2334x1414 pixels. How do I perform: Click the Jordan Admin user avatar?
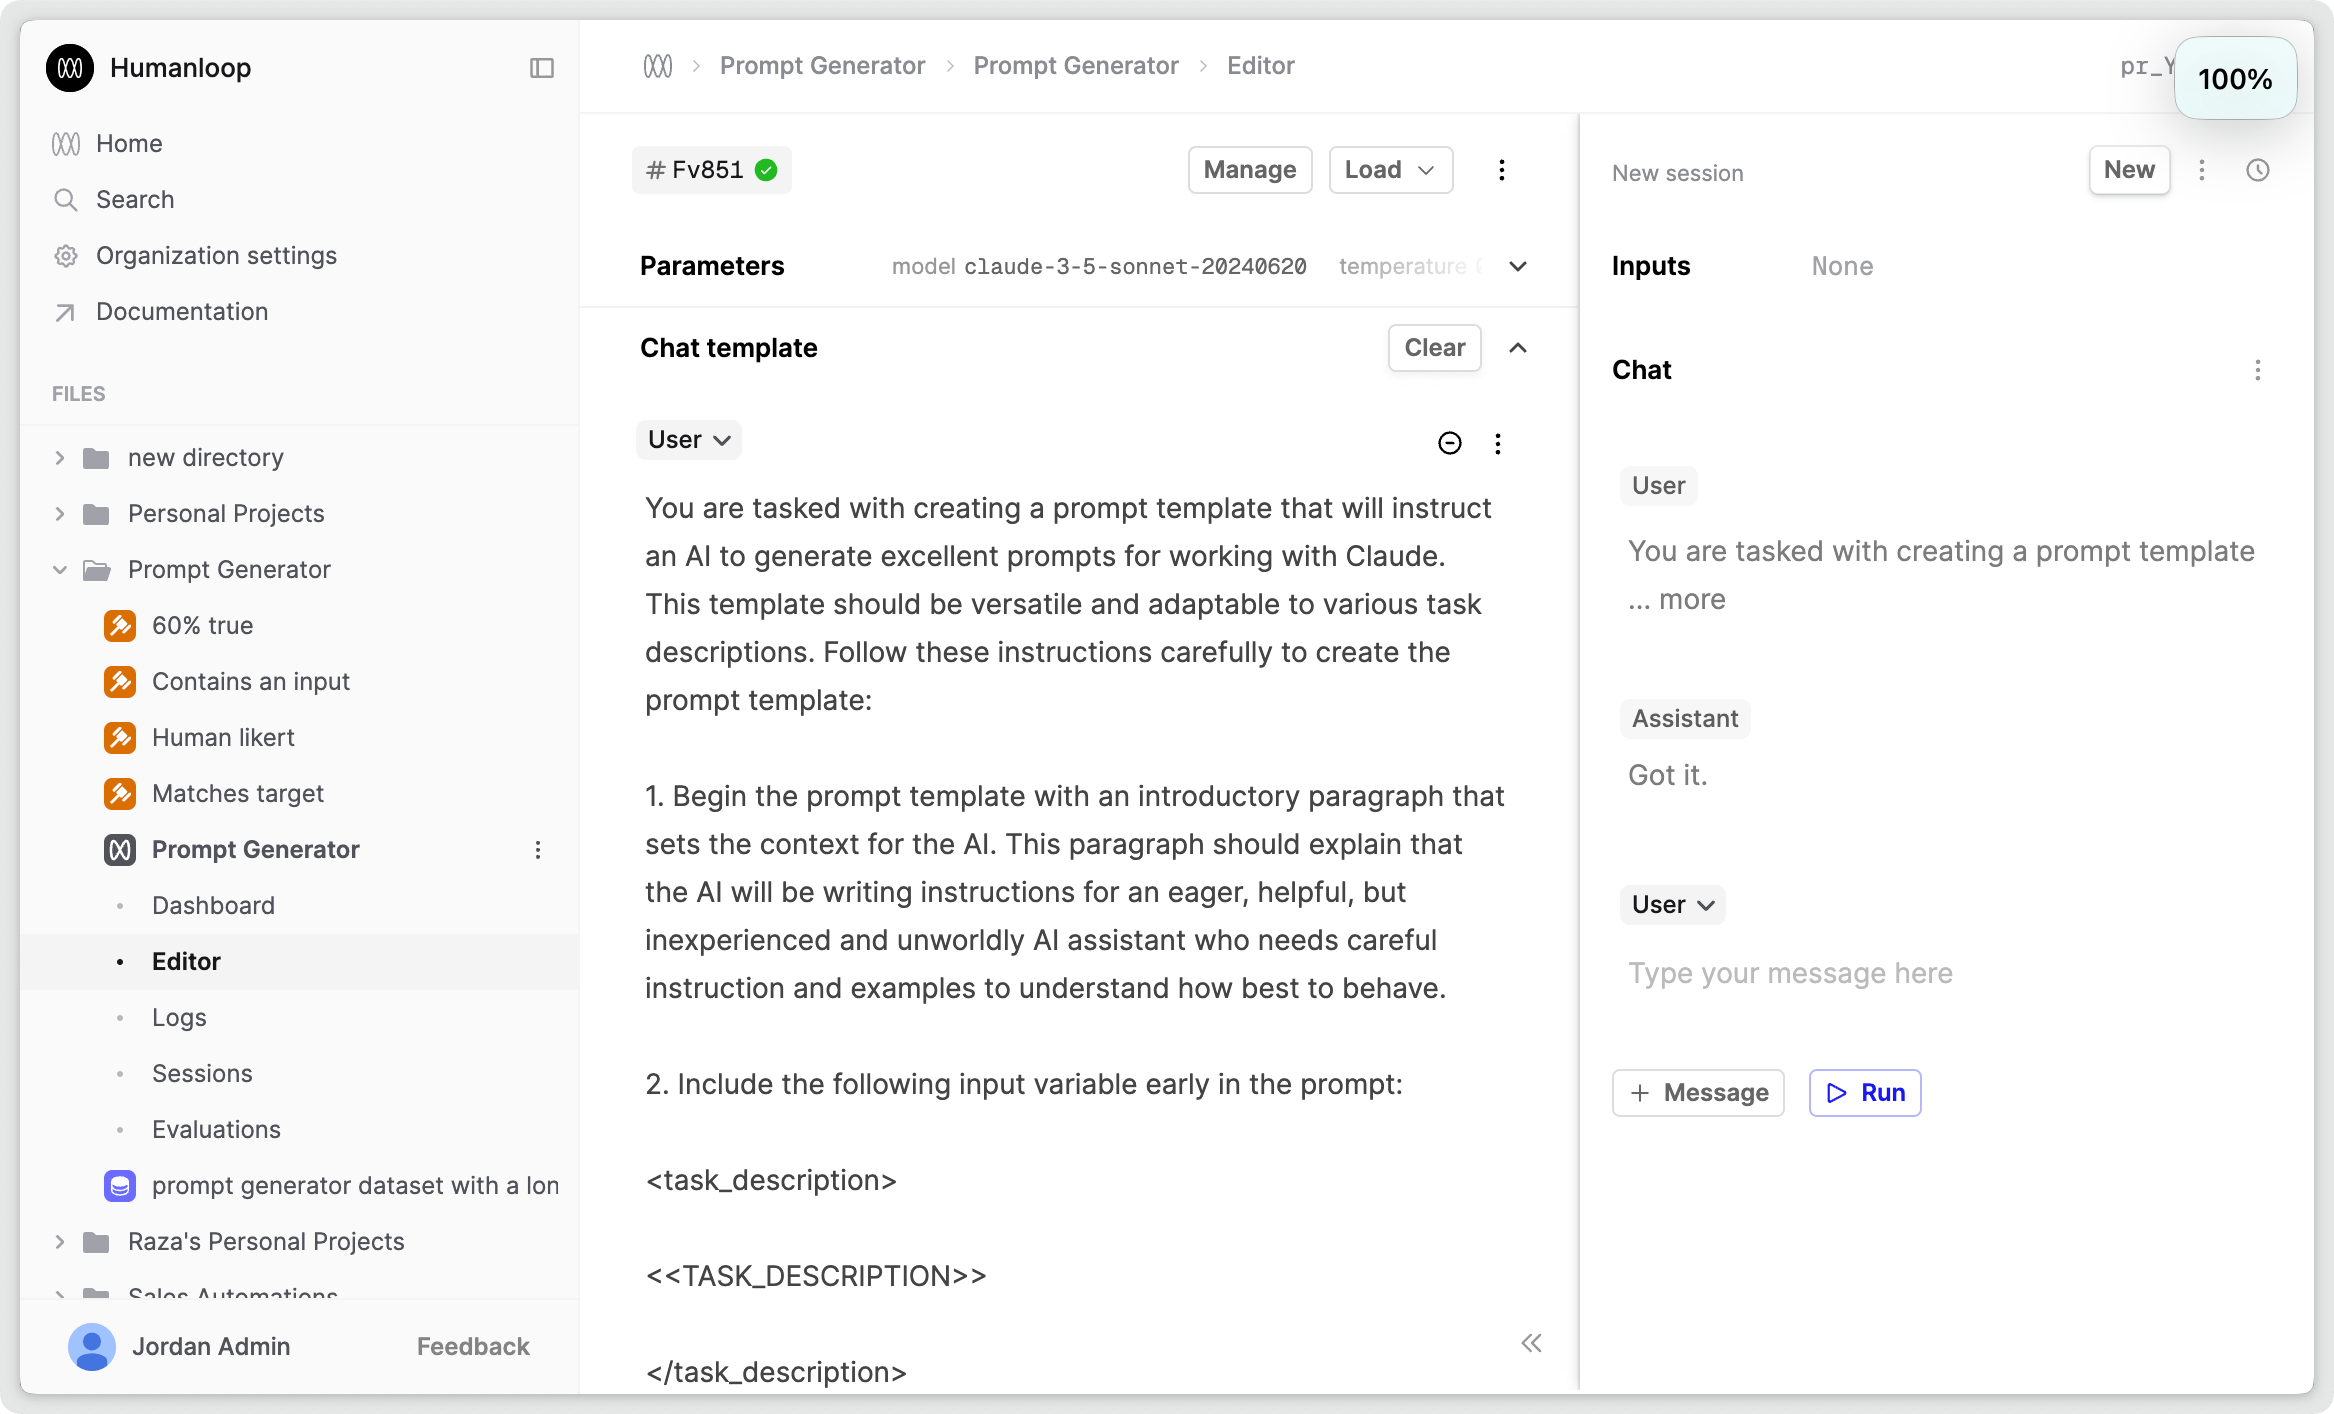pos(92,1347)
